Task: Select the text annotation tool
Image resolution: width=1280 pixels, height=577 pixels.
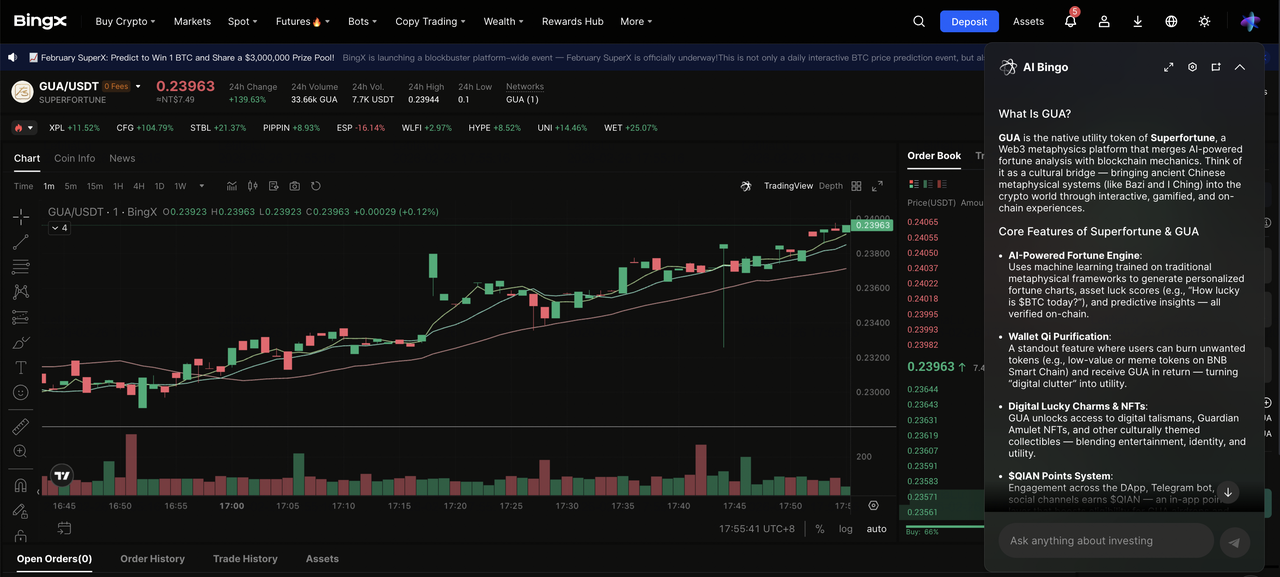Action: (20, 368)
